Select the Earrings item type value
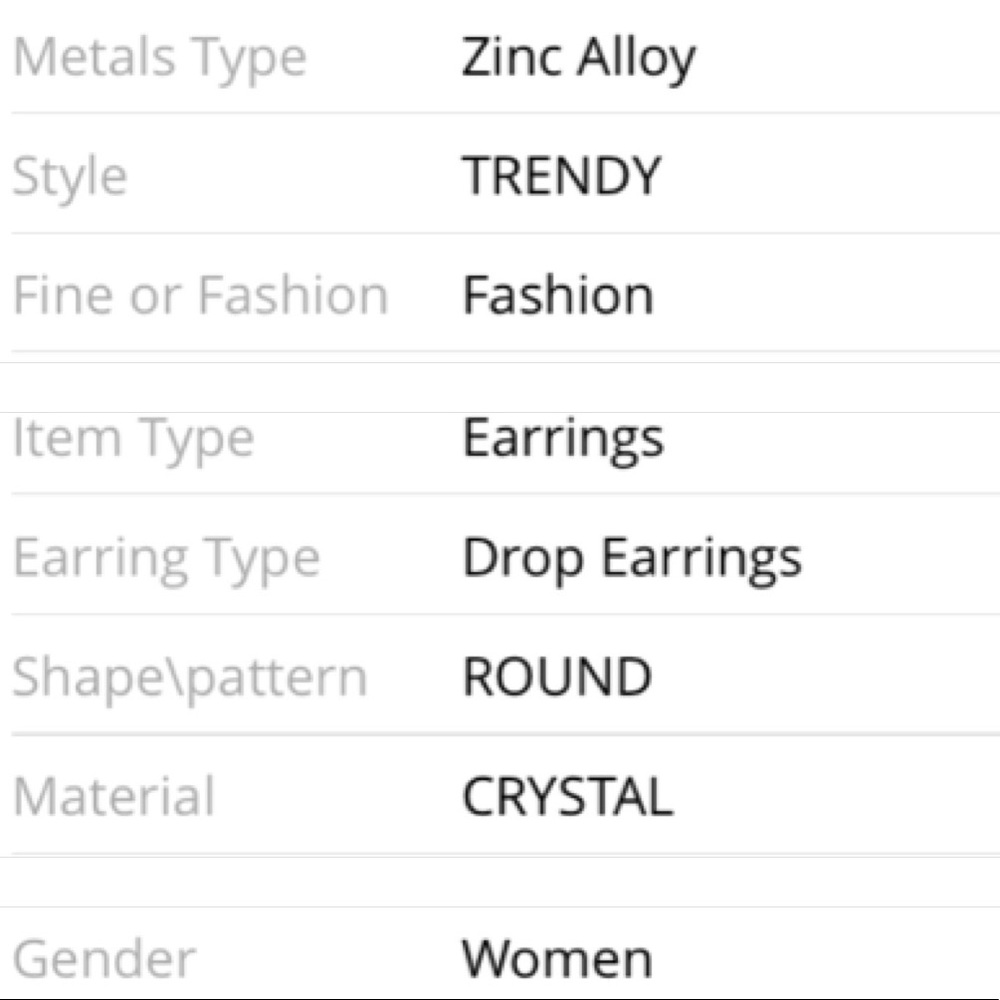Viewport: 1000px width, 1000px height. point(563,440)
